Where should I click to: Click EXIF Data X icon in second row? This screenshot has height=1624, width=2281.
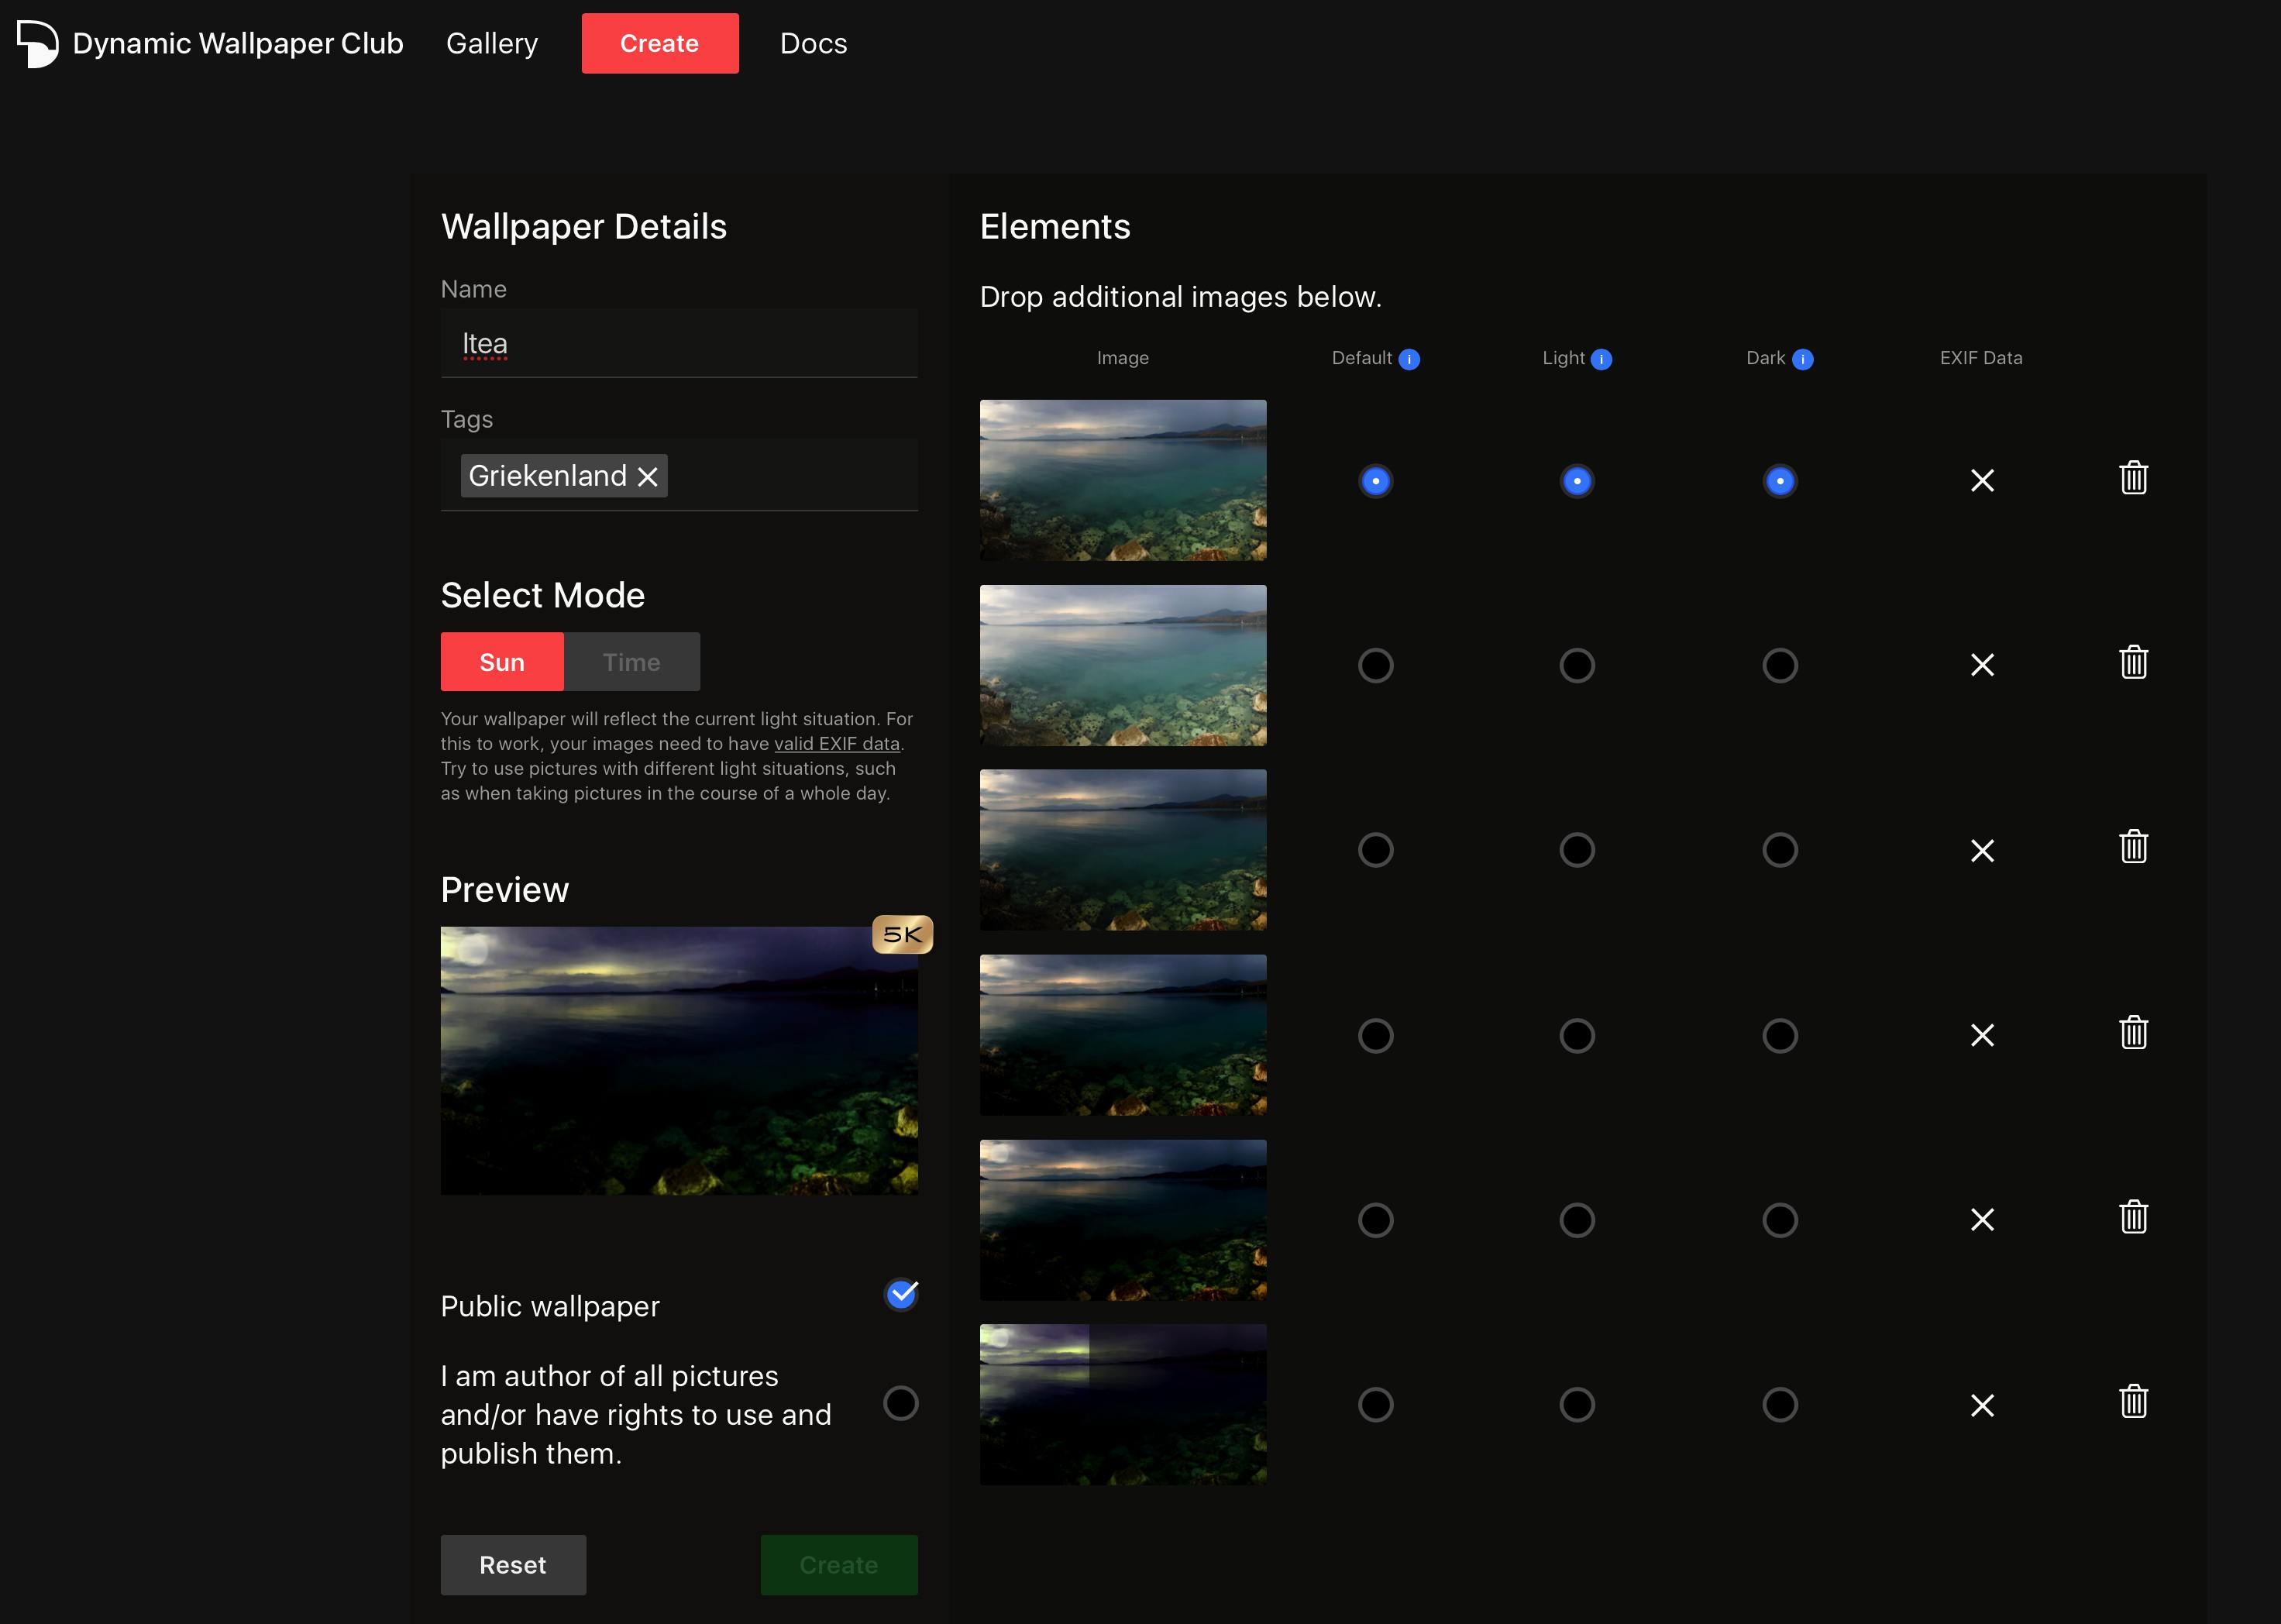coord(1982,665)
